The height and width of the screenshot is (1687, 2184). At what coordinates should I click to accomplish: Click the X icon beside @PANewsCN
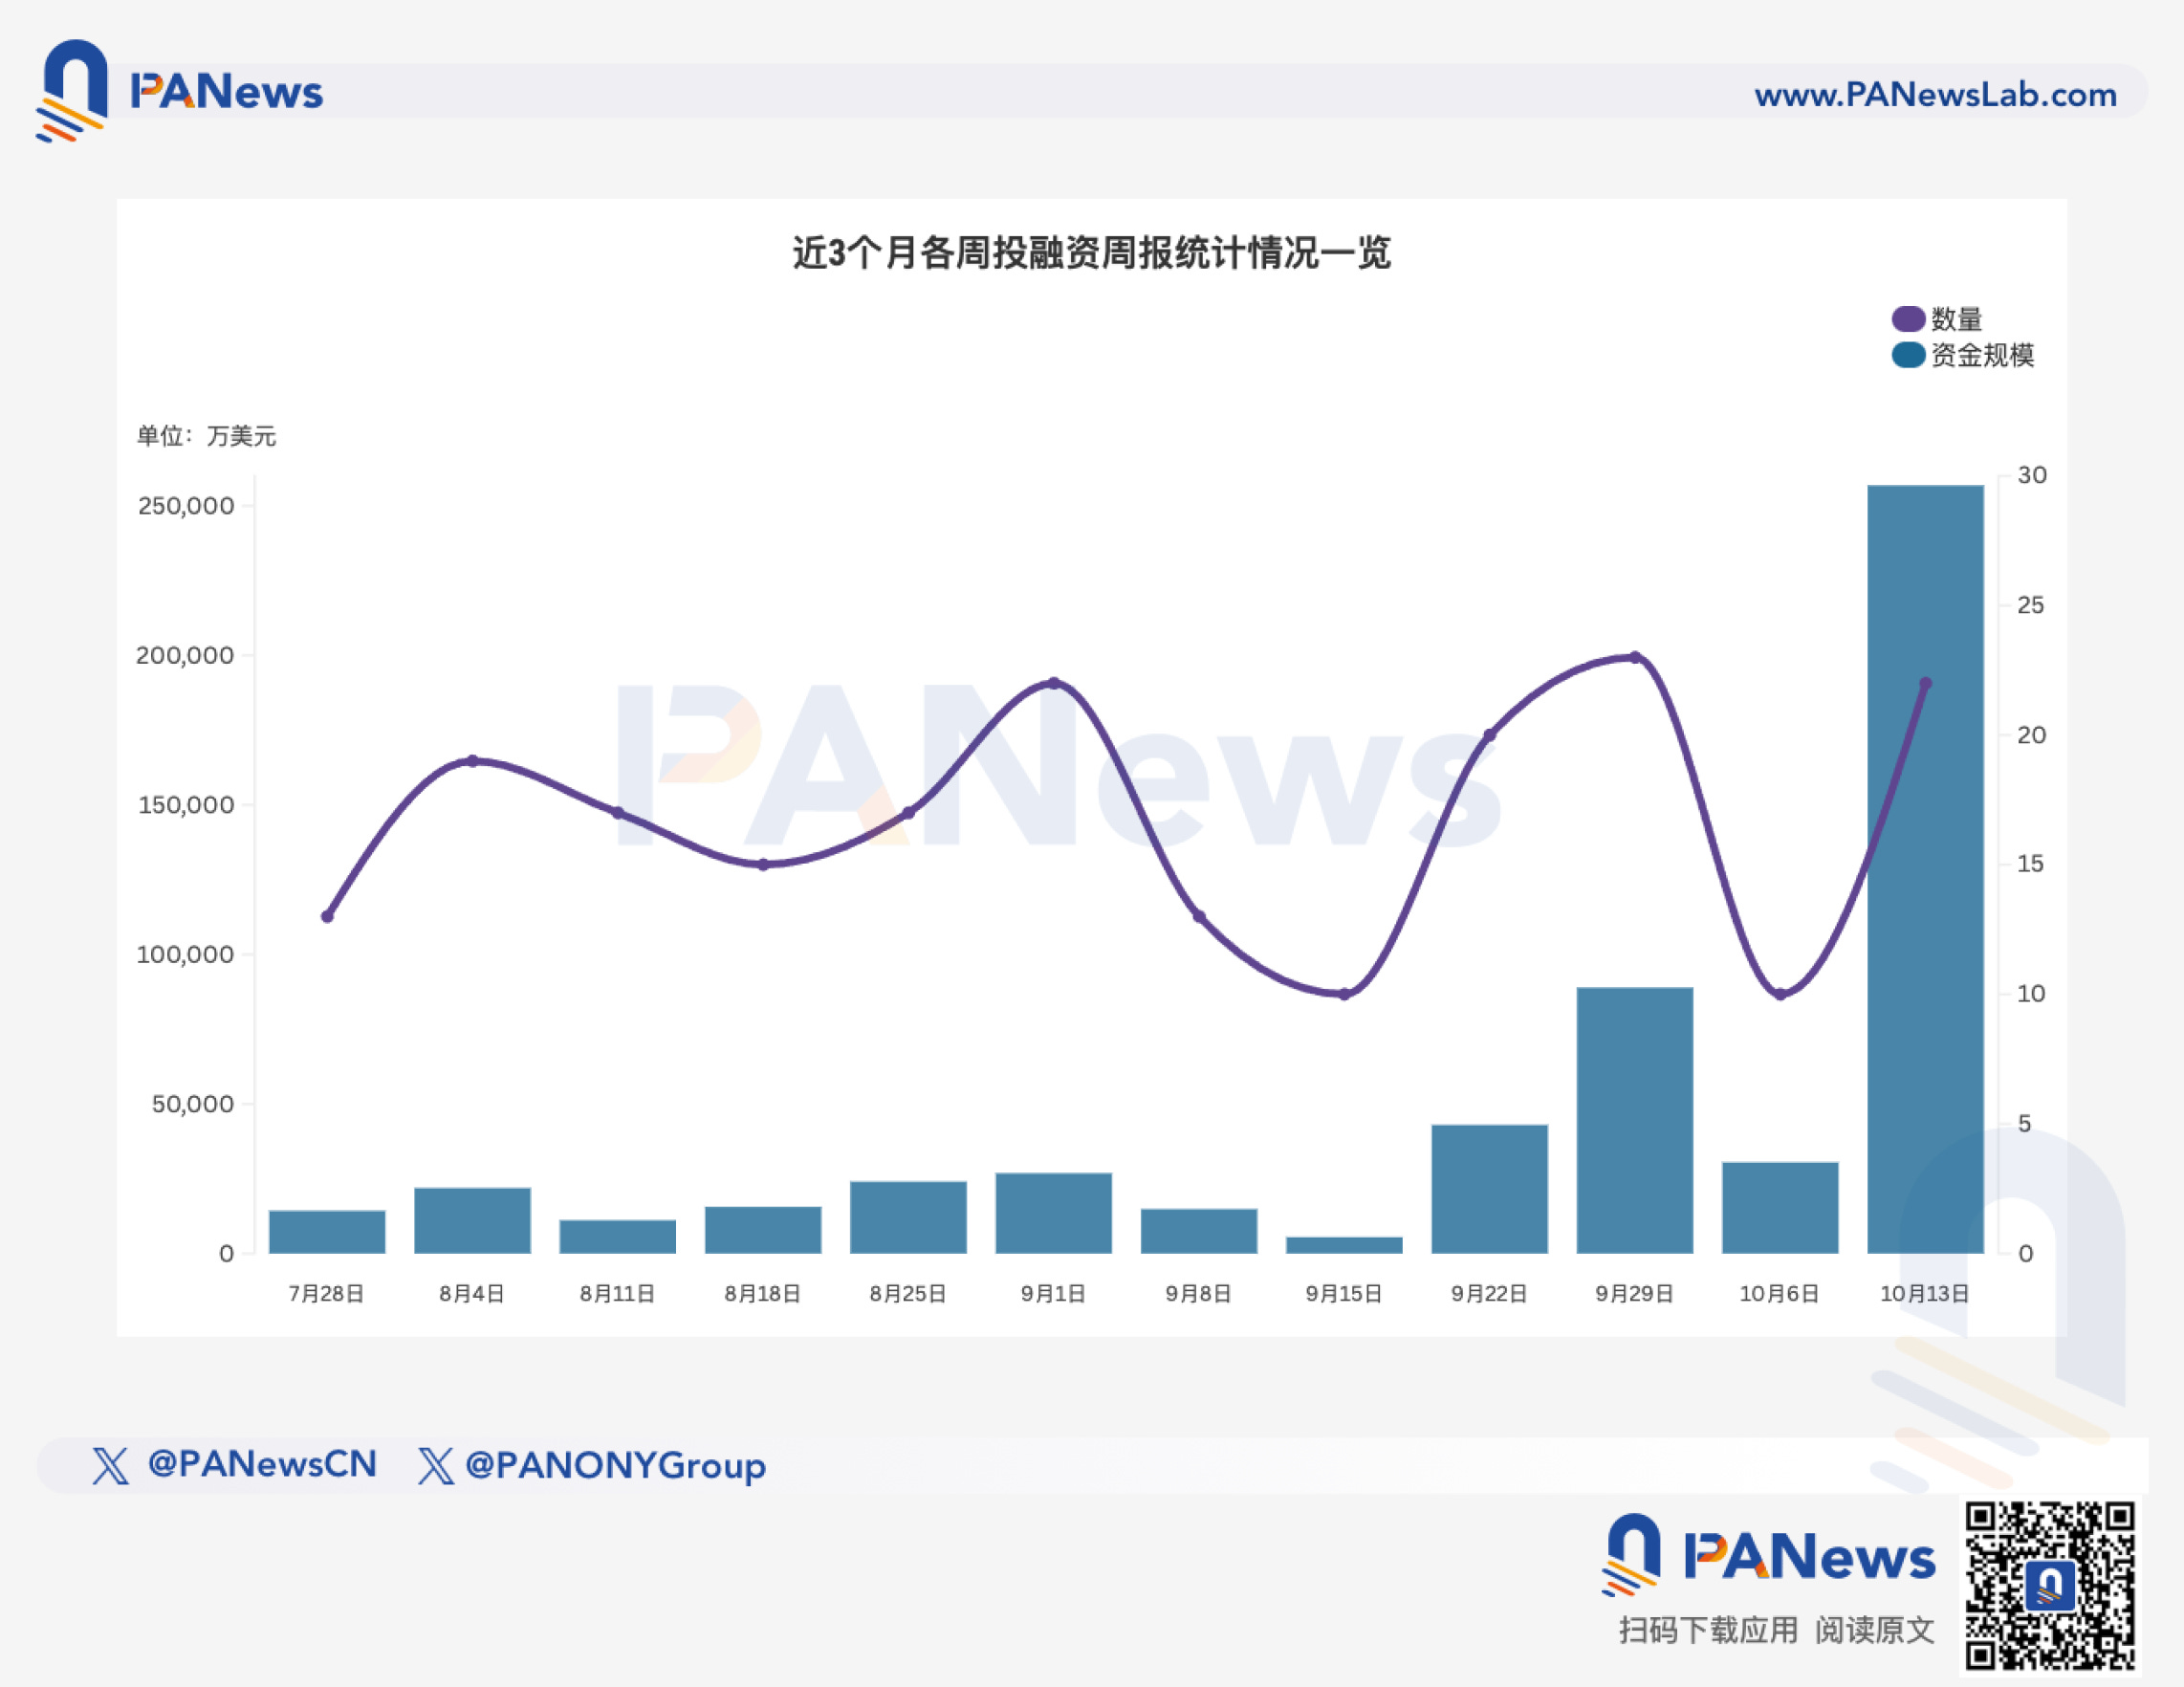110,1465
